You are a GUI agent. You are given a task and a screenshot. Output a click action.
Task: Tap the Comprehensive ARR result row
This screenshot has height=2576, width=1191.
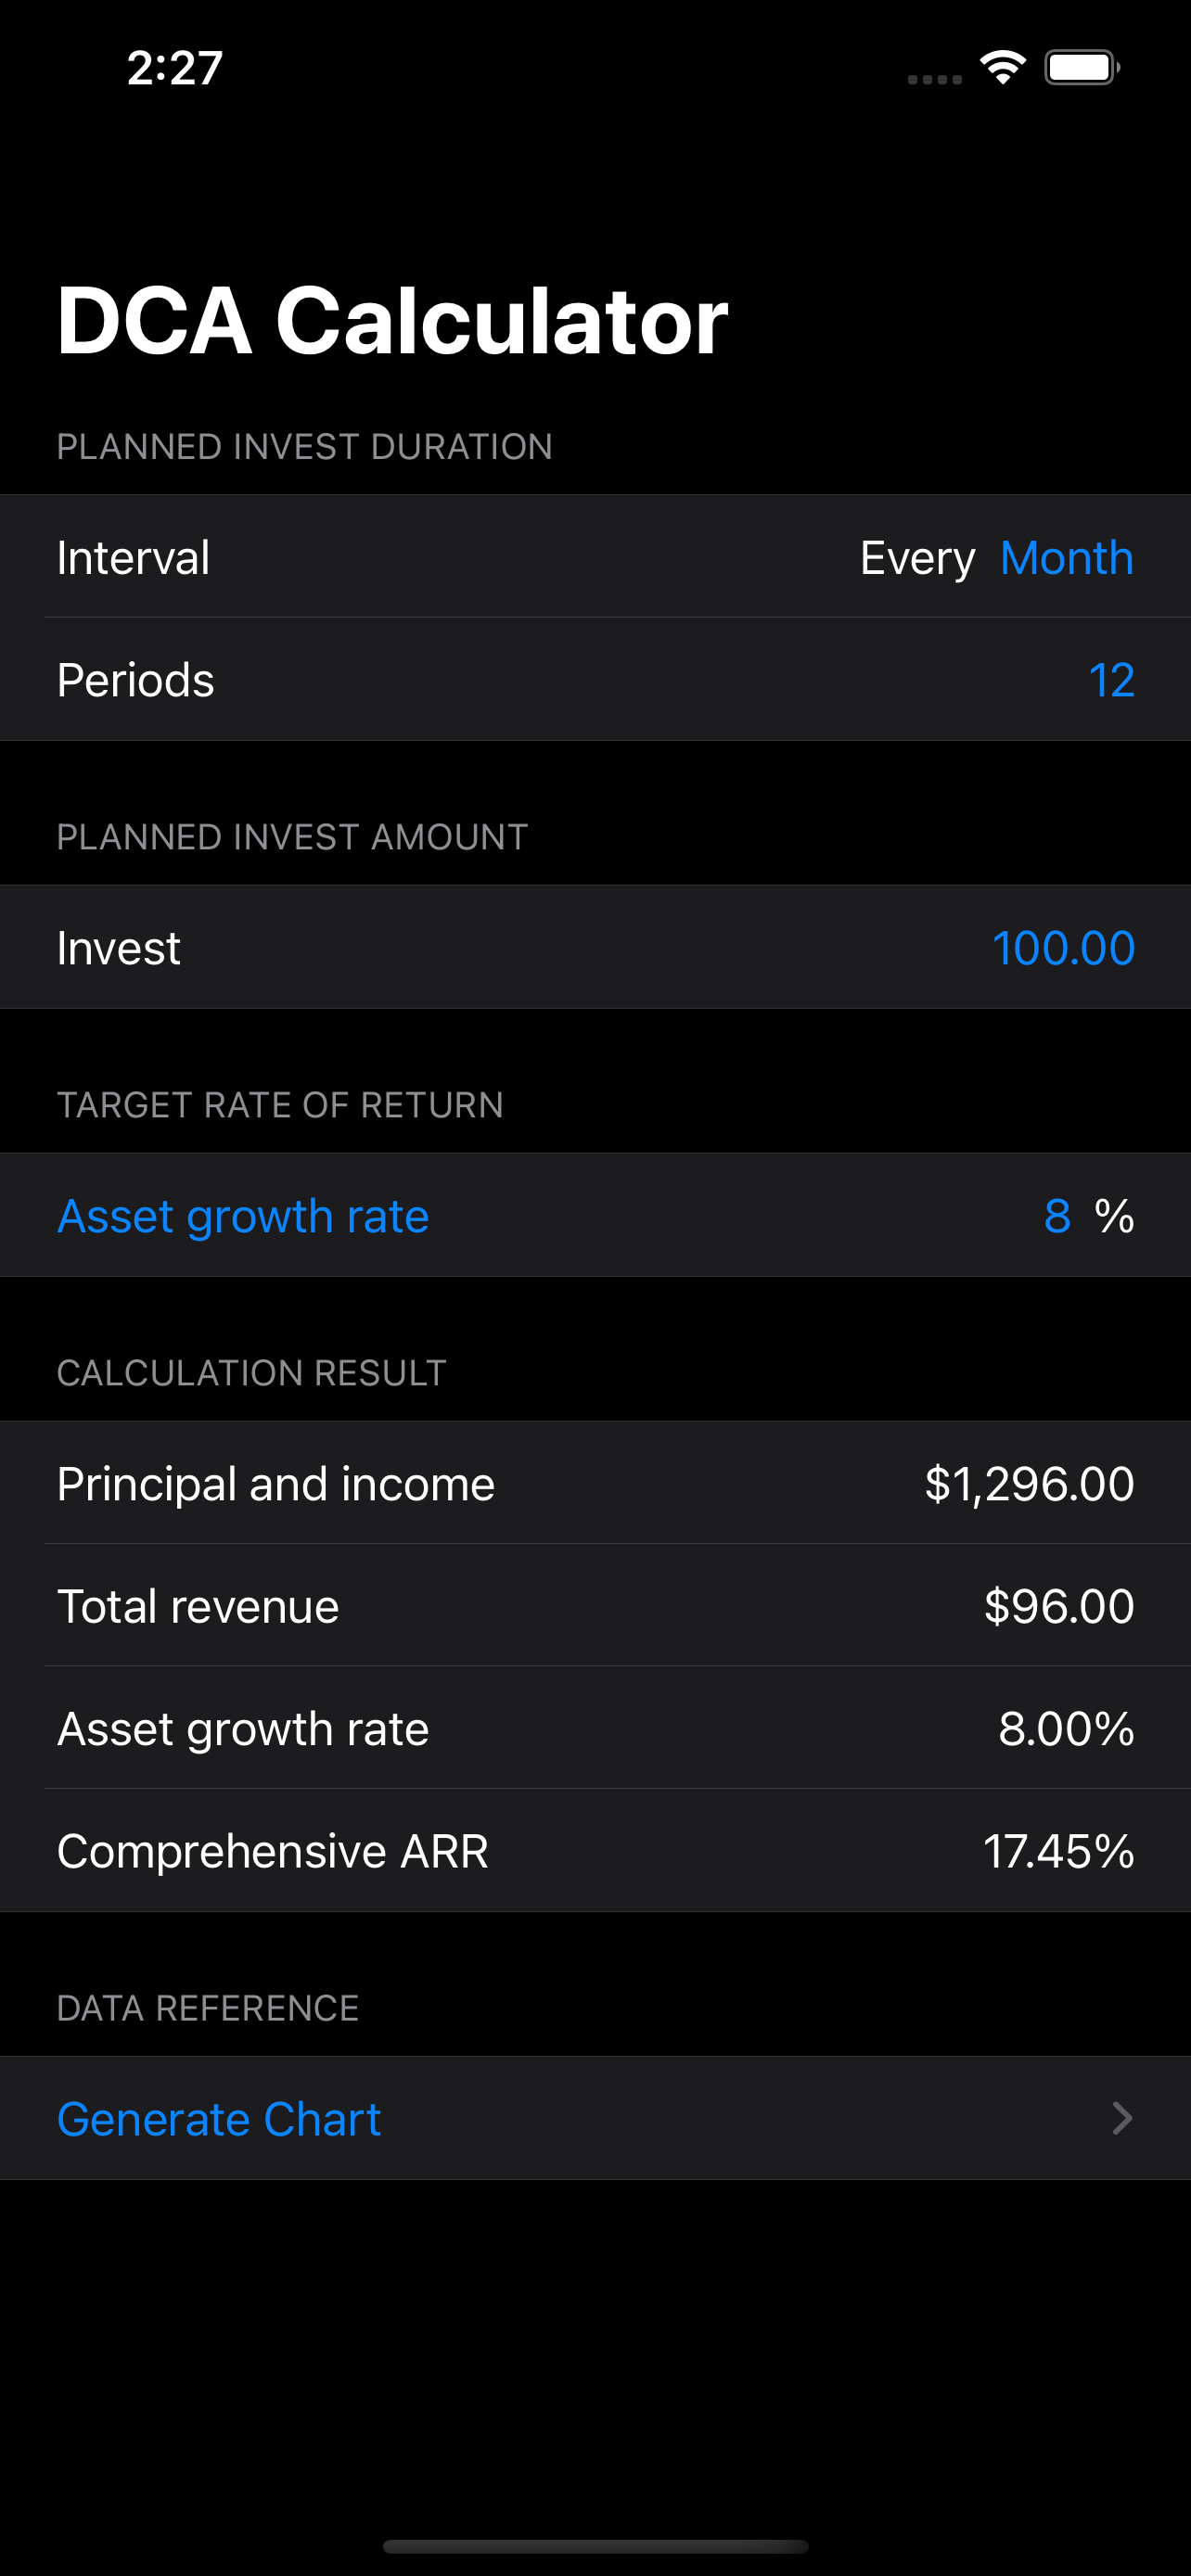pyautogui.click(x=595, y=1851)
